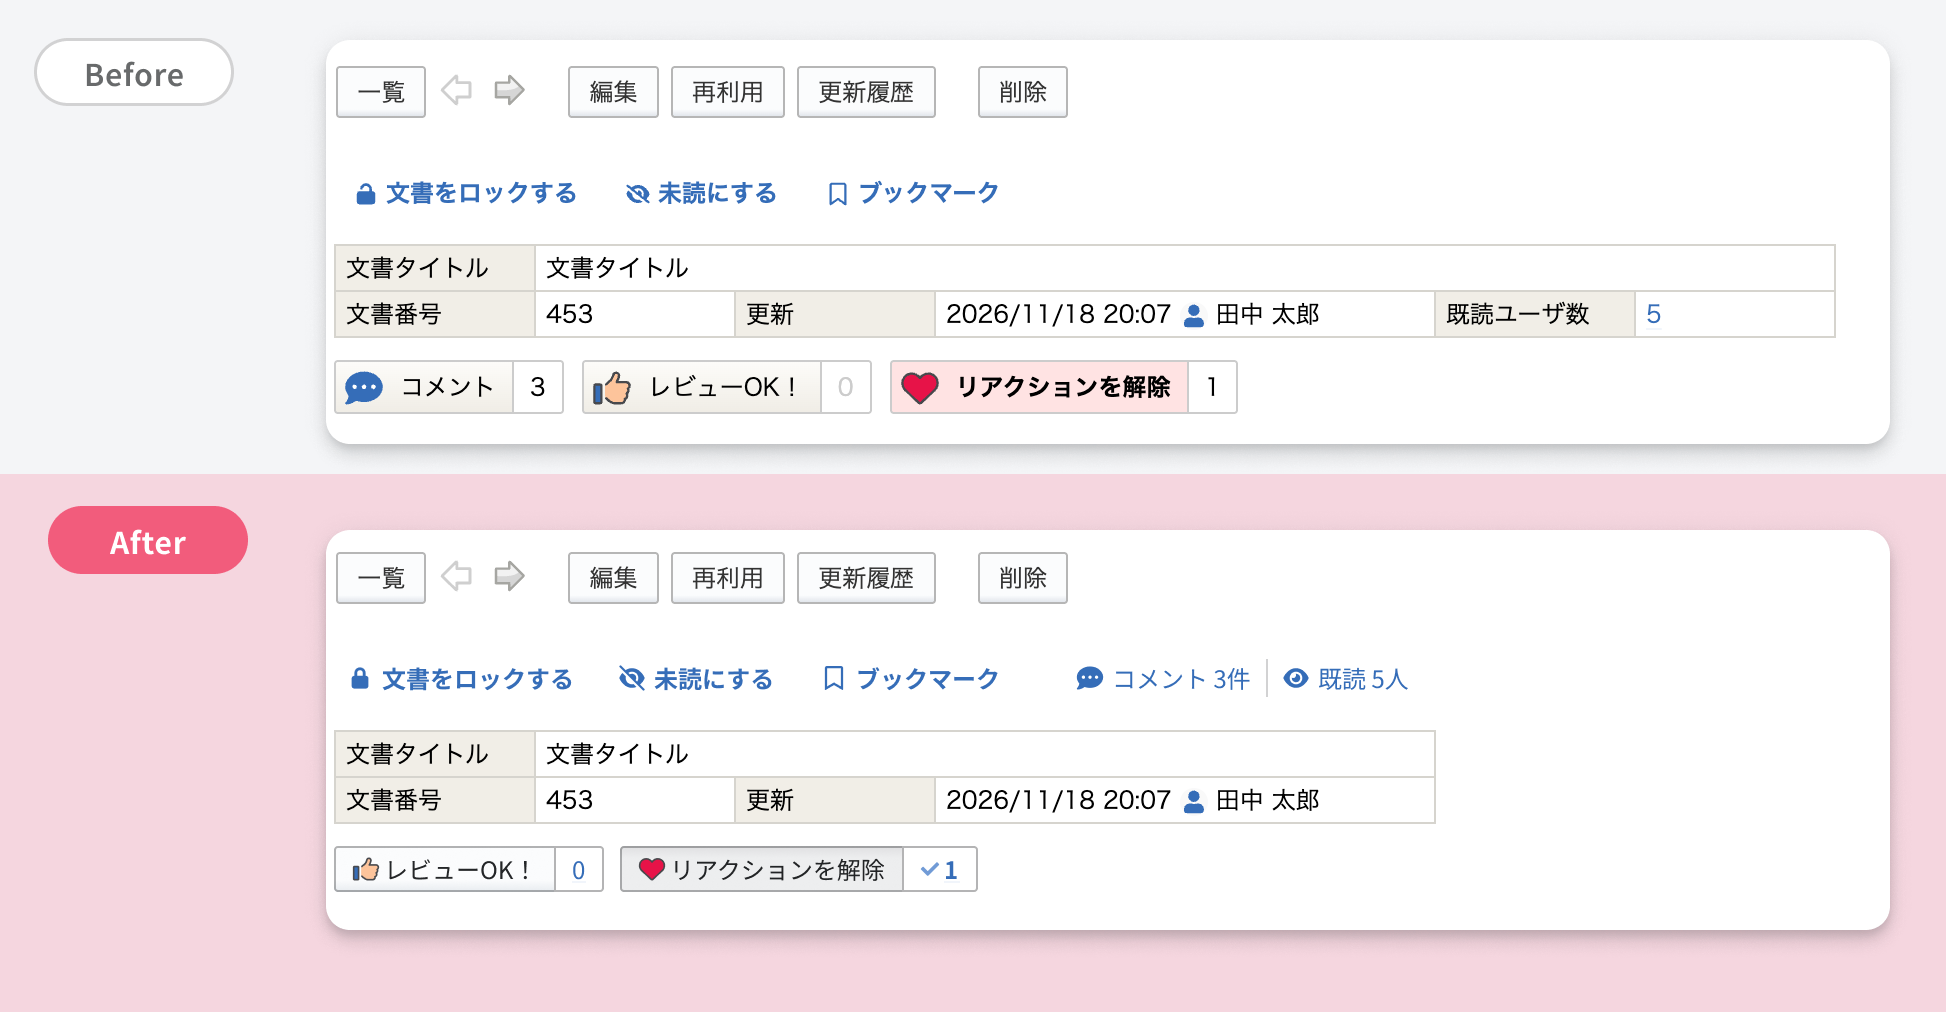Click lock icon in Before panel
Image resolution: width=1946 pixels, height=1012 pixels.
click(x=366, y=194)
